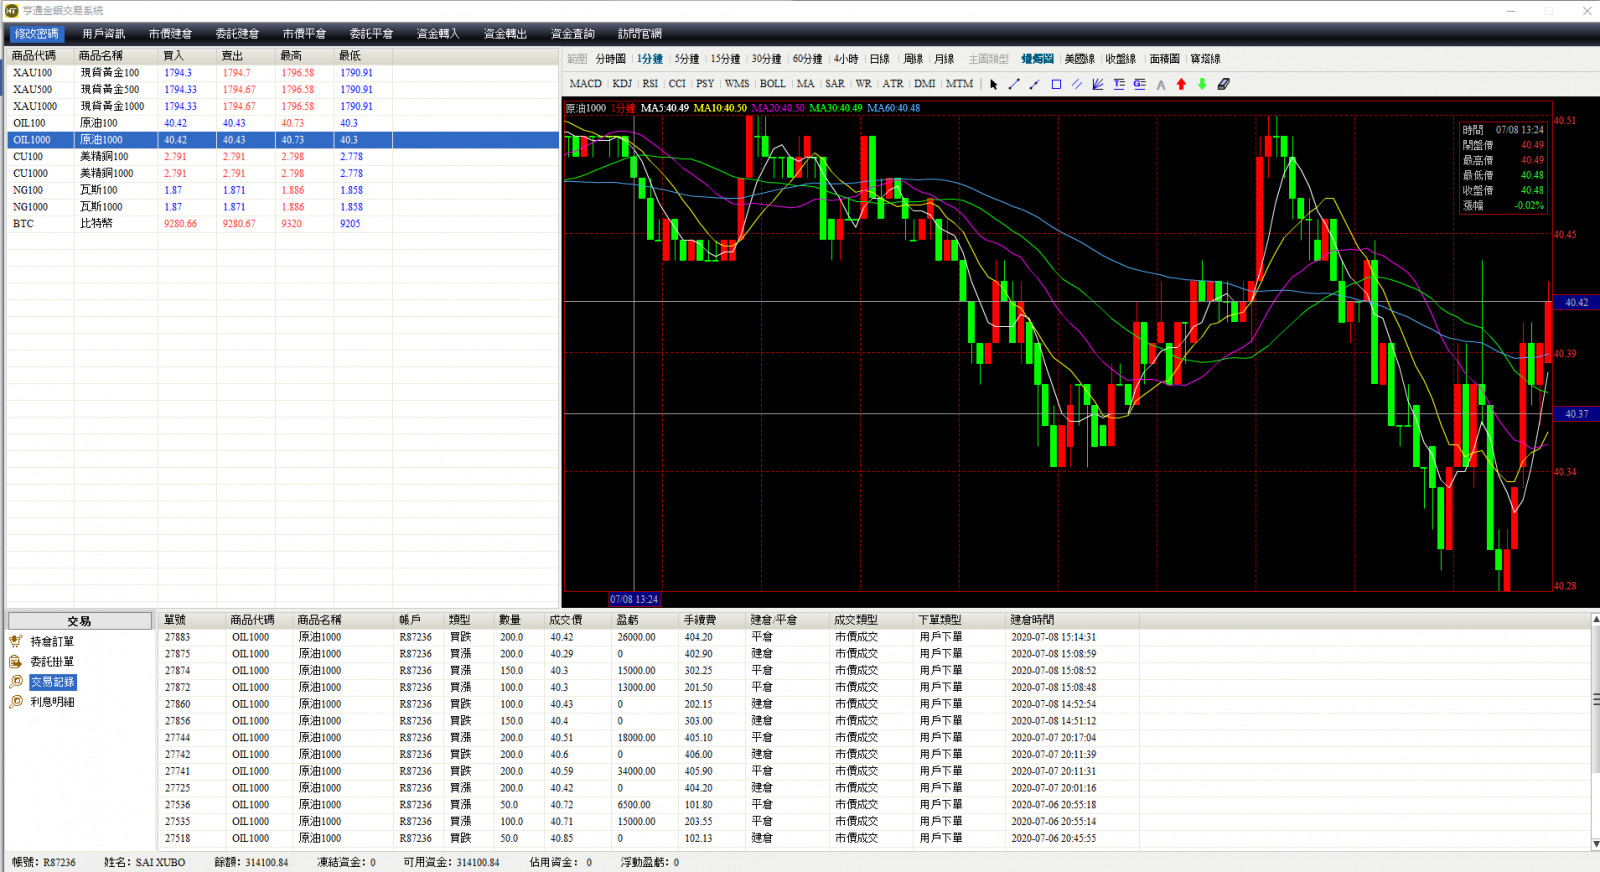Select the arrow cursor tool
Image resolution: width=1600 pixels, height=872 pixels.
pos(993,85)
